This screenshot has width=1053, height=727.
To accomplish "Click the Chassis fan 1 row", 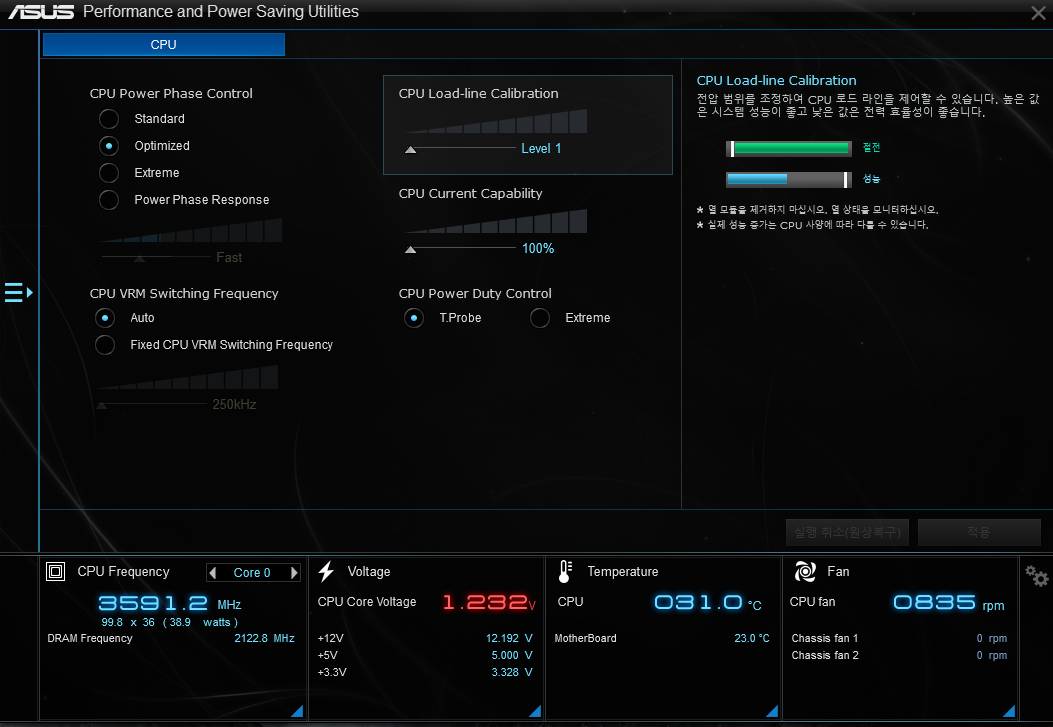I will coord(899,638).
